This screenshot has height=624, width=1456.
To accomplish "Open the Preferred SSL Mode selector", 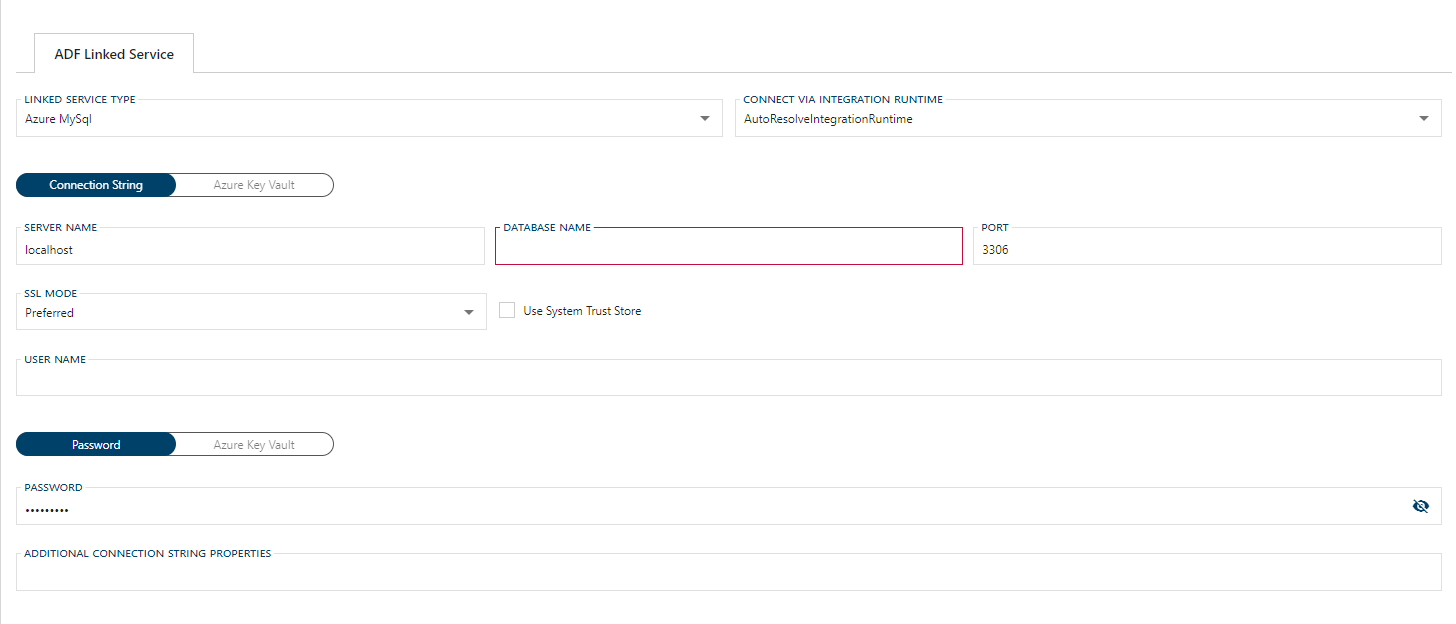I will (250, 312).
